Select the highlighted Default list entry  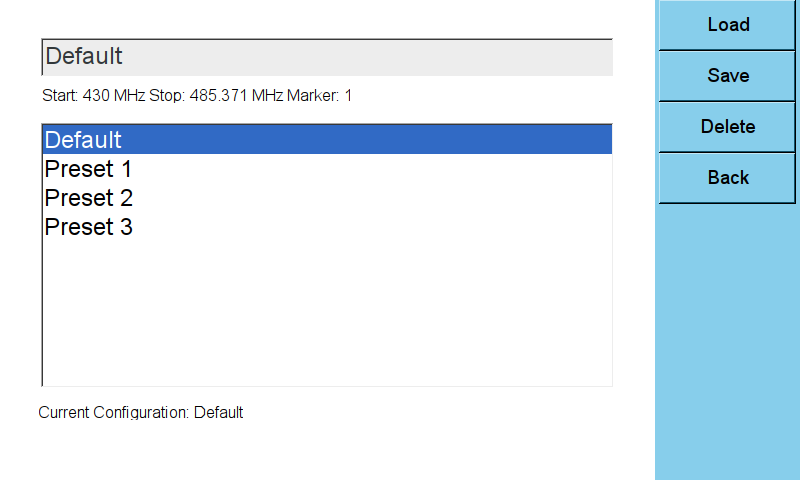327,140
